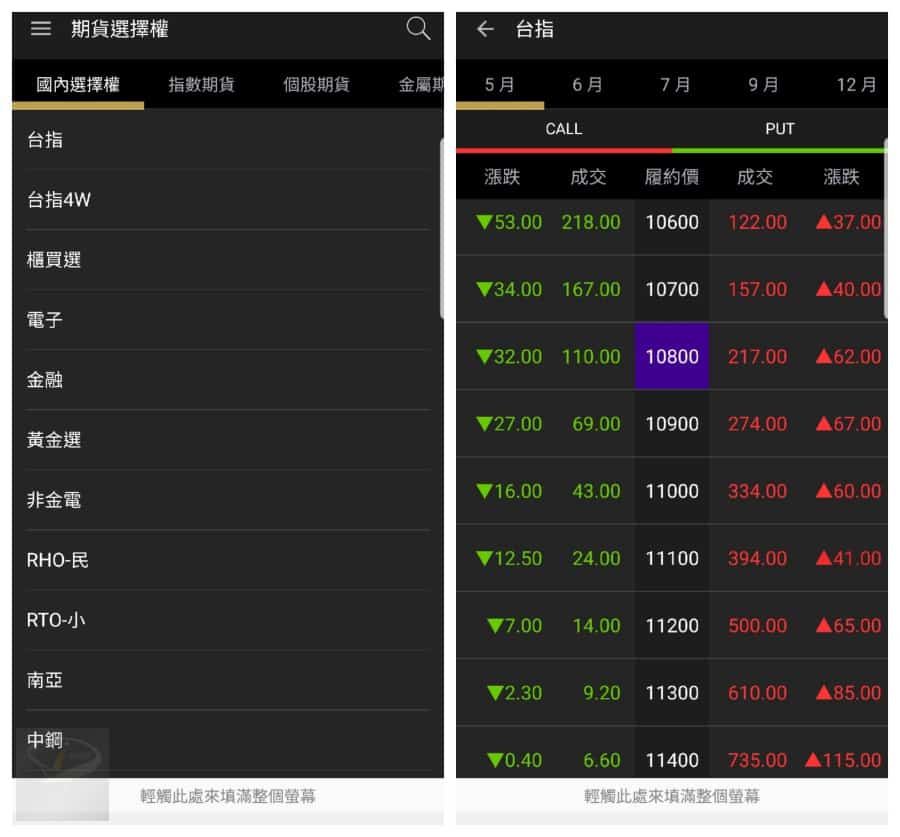The height and width of the screenshot is (837, 900).
Task: Tap the put price 735.00
Action: point(757,760)
